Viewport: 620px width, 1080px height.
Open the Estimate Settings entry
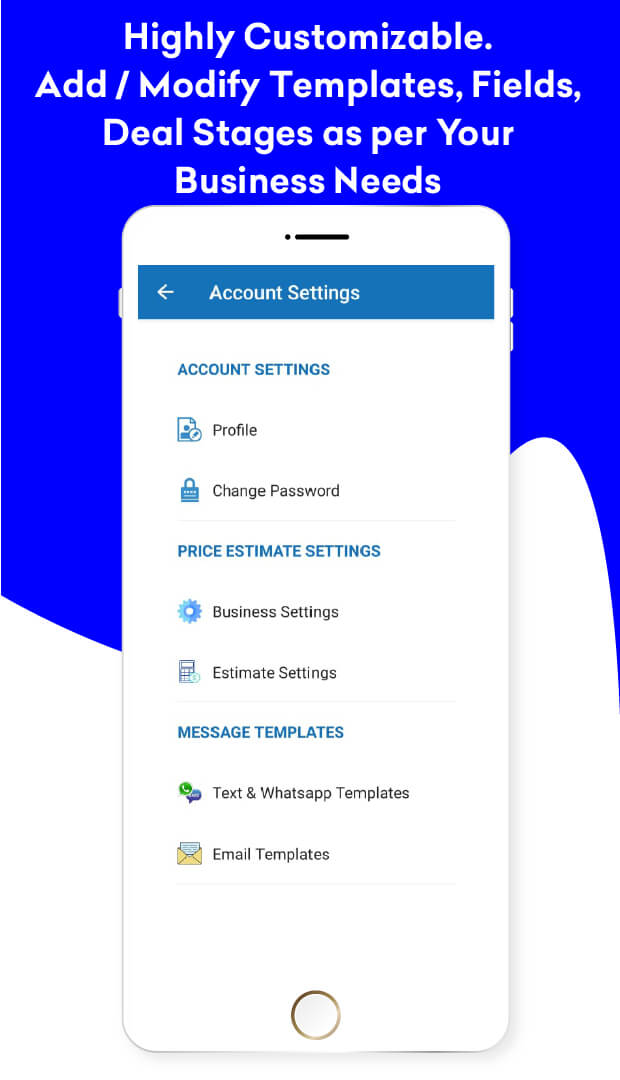point(316,672)
